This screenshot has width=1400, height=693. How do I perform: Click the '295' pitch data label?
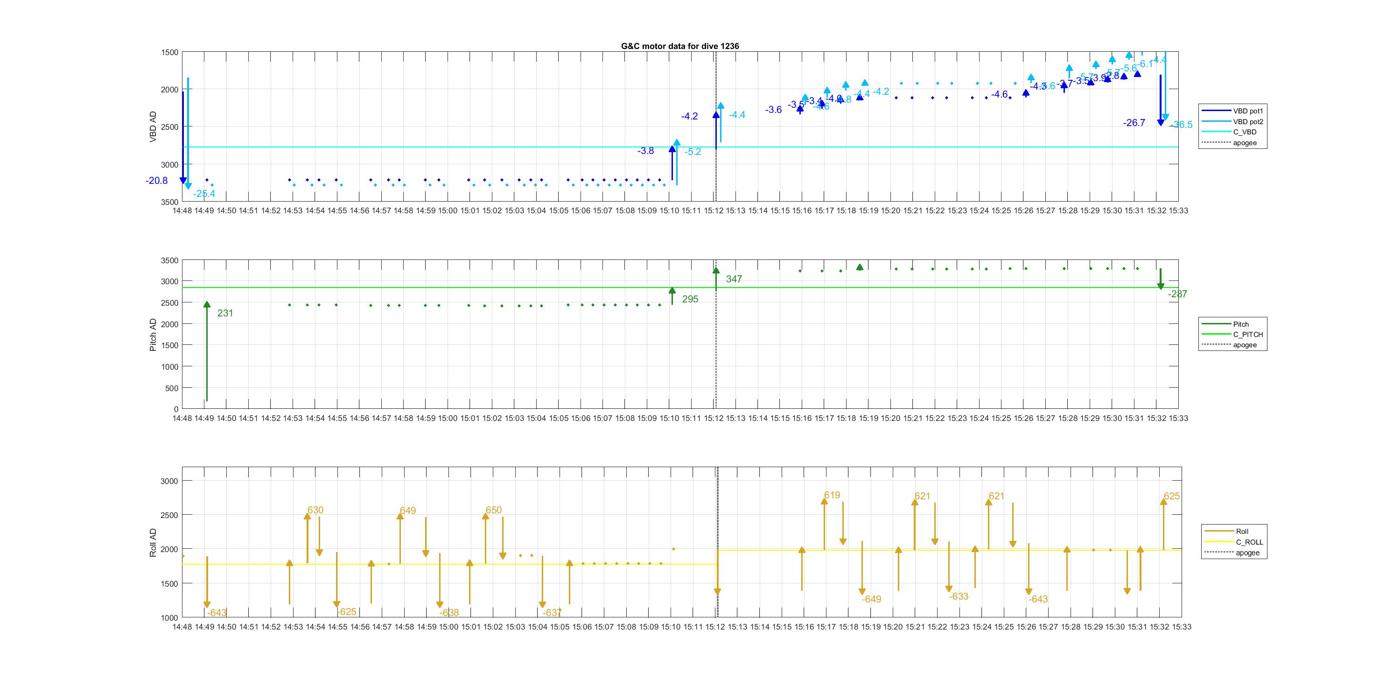(x=690, y=299)
